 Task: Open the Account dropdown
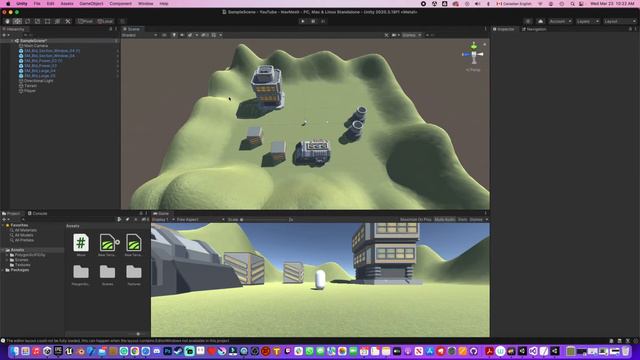click(560, 21)
